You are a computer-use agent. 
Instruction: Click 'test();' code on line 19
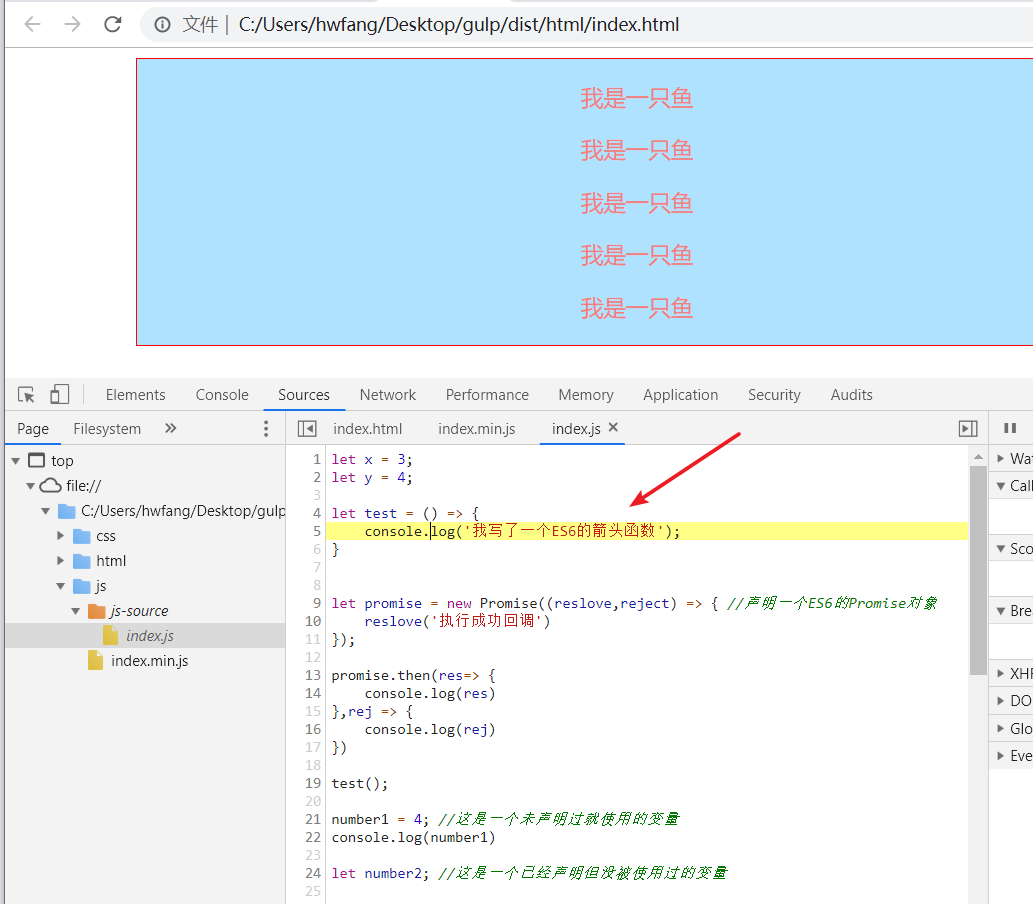(360, 783)
